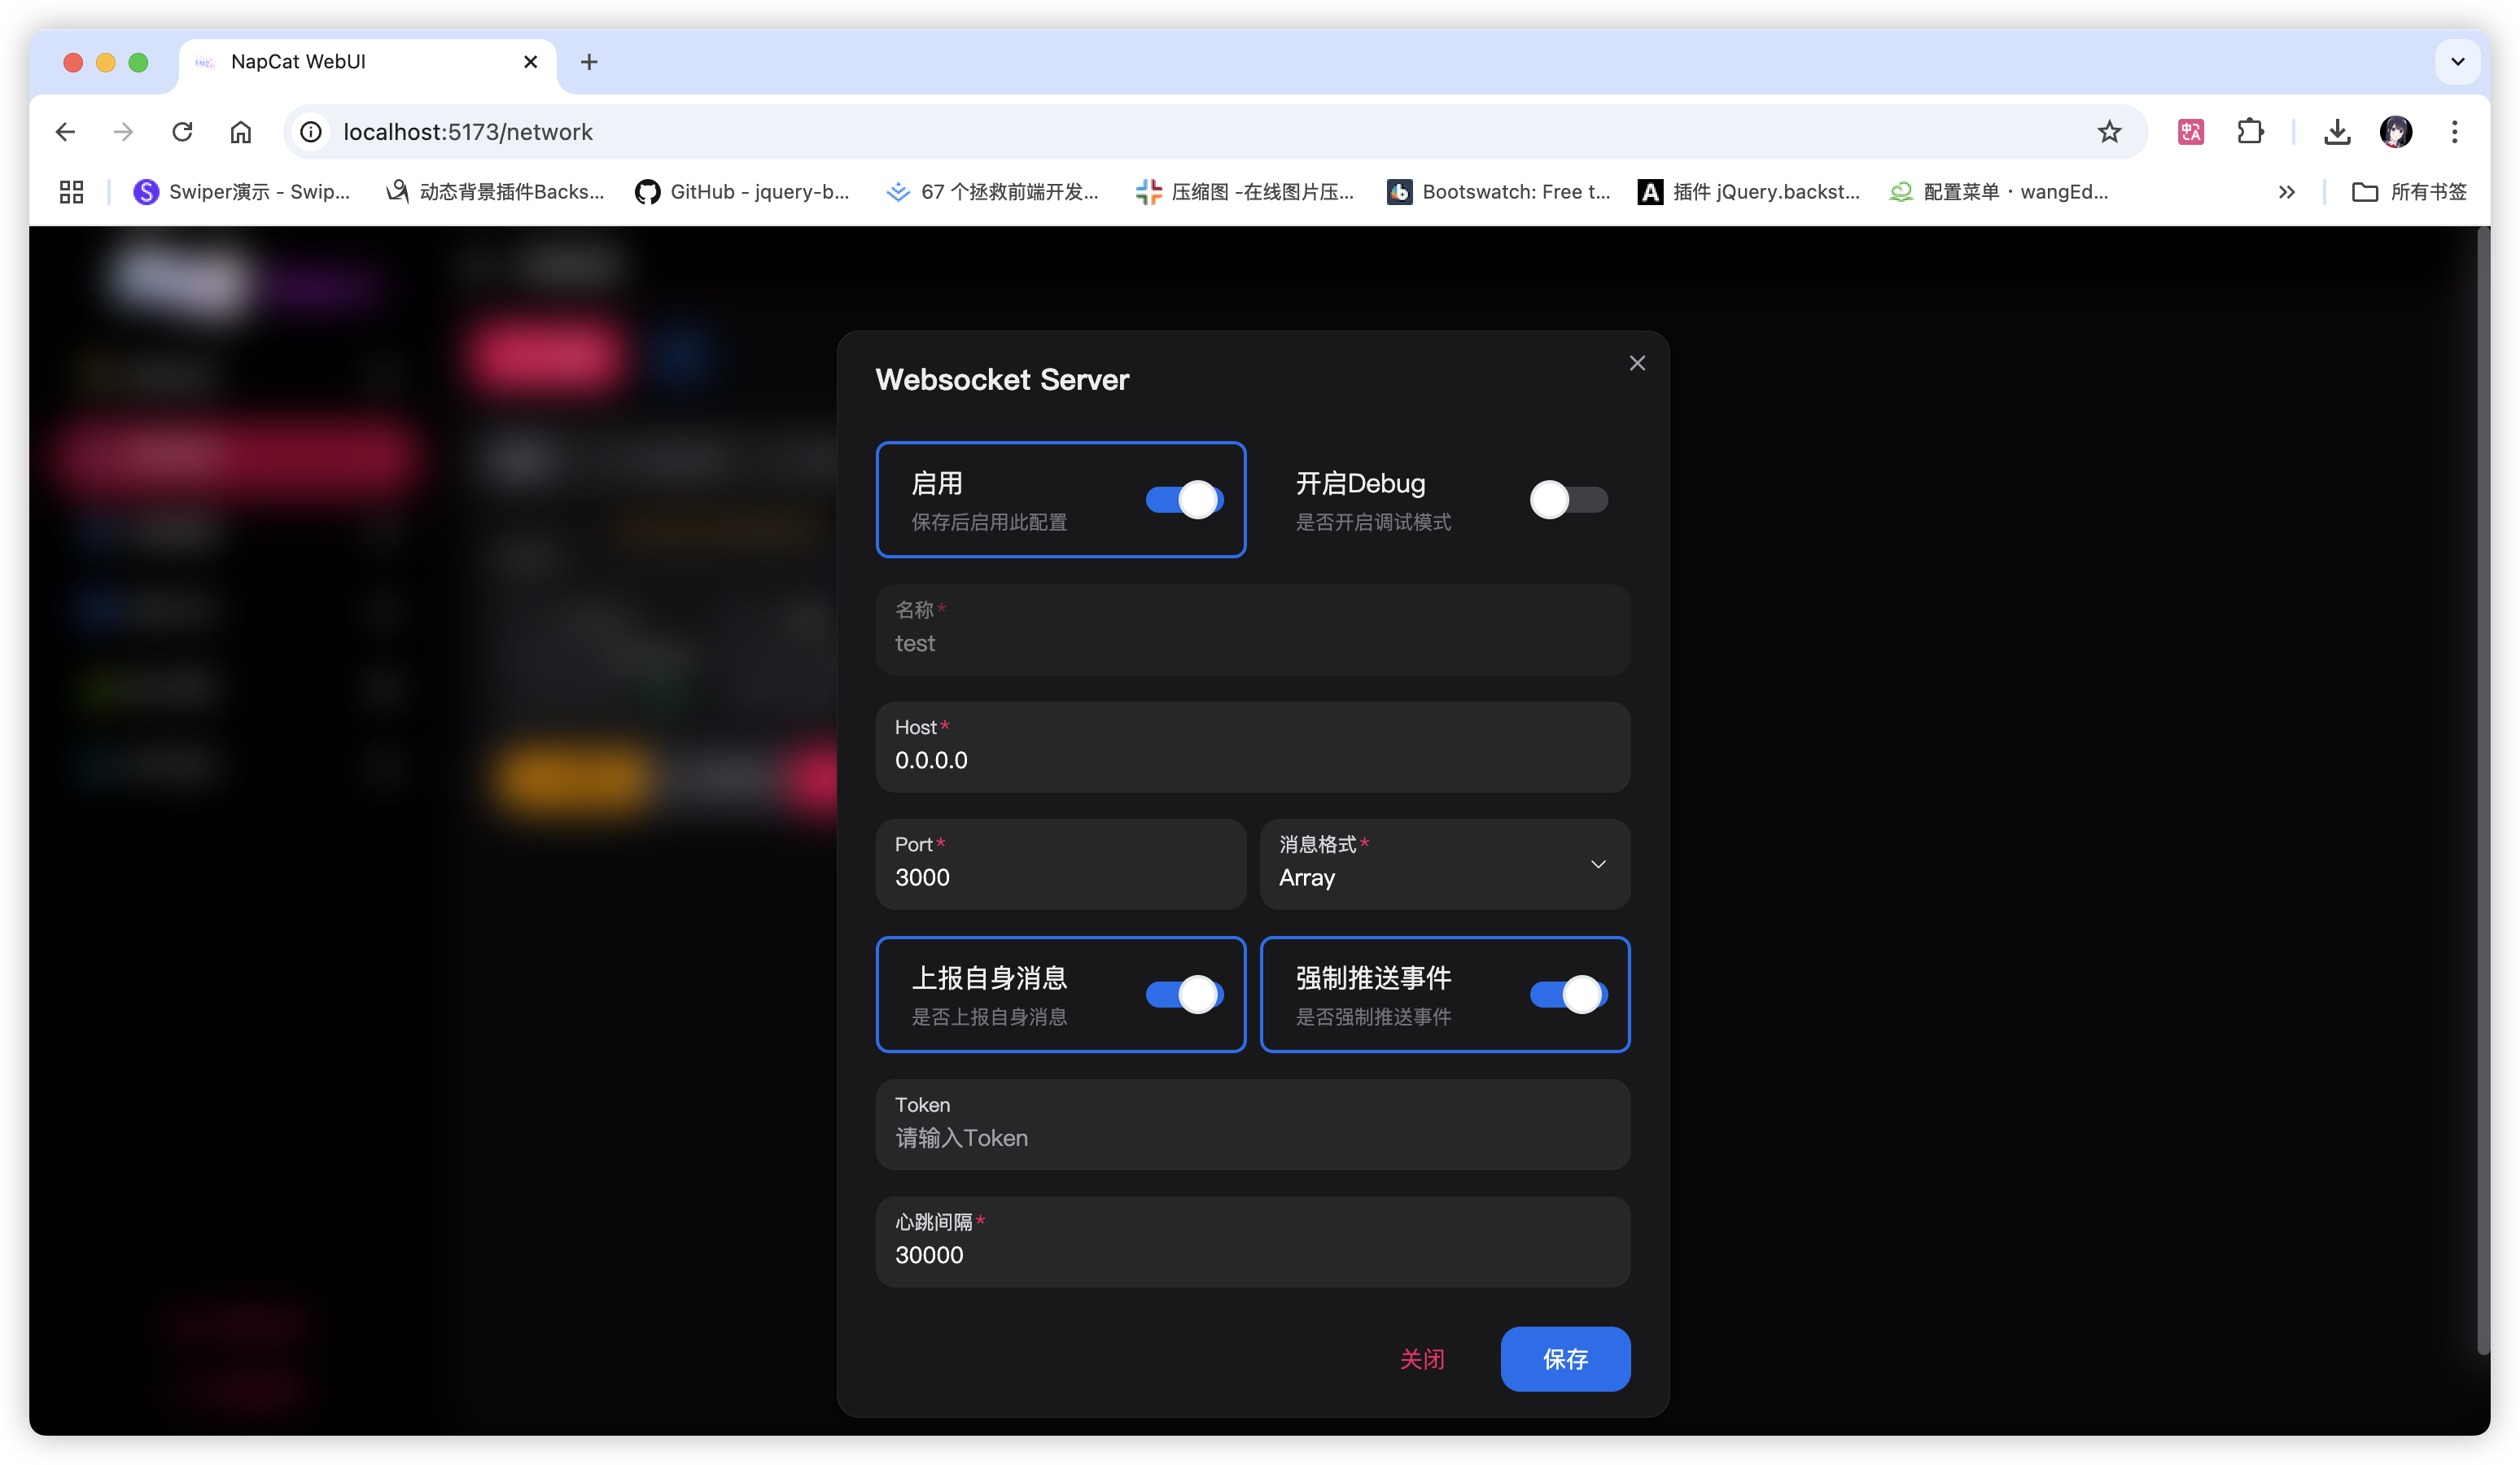
Task: Open the 压缩图 -在线图片压 bookmark
Action: coord(1245,192)
